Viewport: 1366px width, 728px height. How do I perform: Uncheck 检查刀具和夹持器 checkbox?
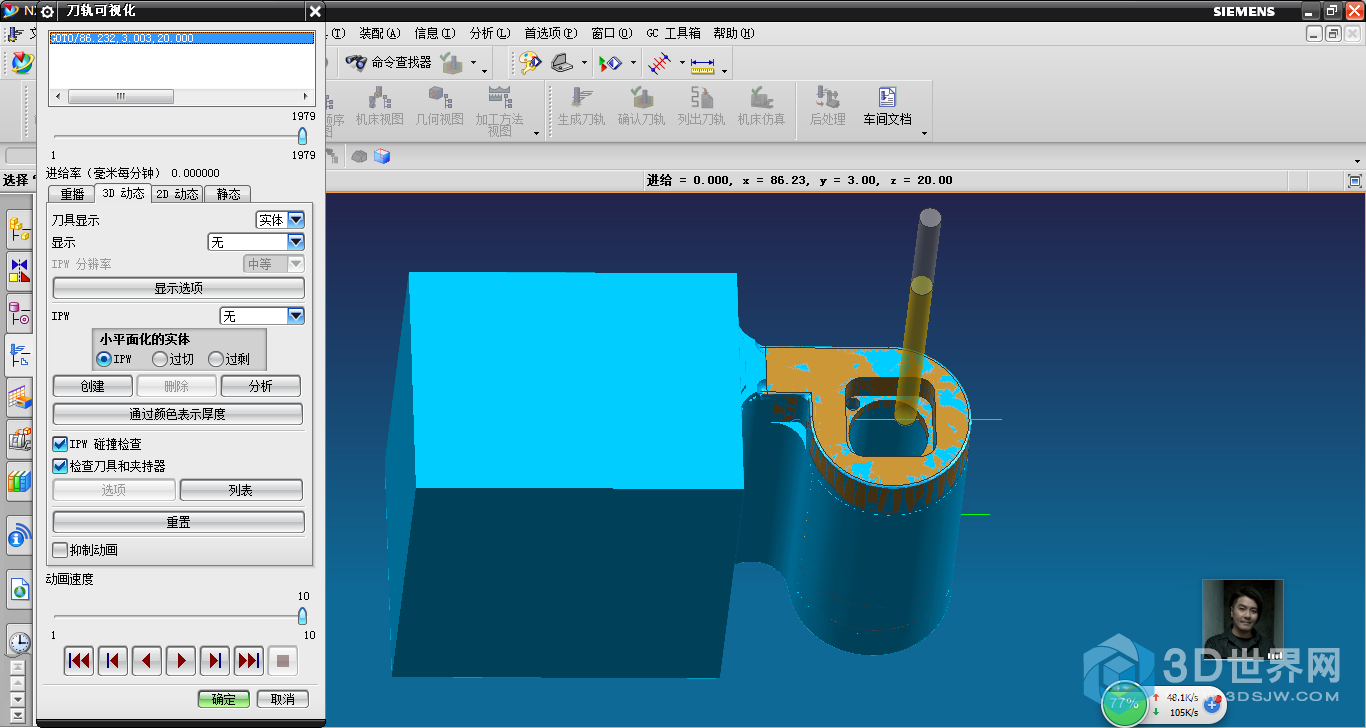coord(61,466)
